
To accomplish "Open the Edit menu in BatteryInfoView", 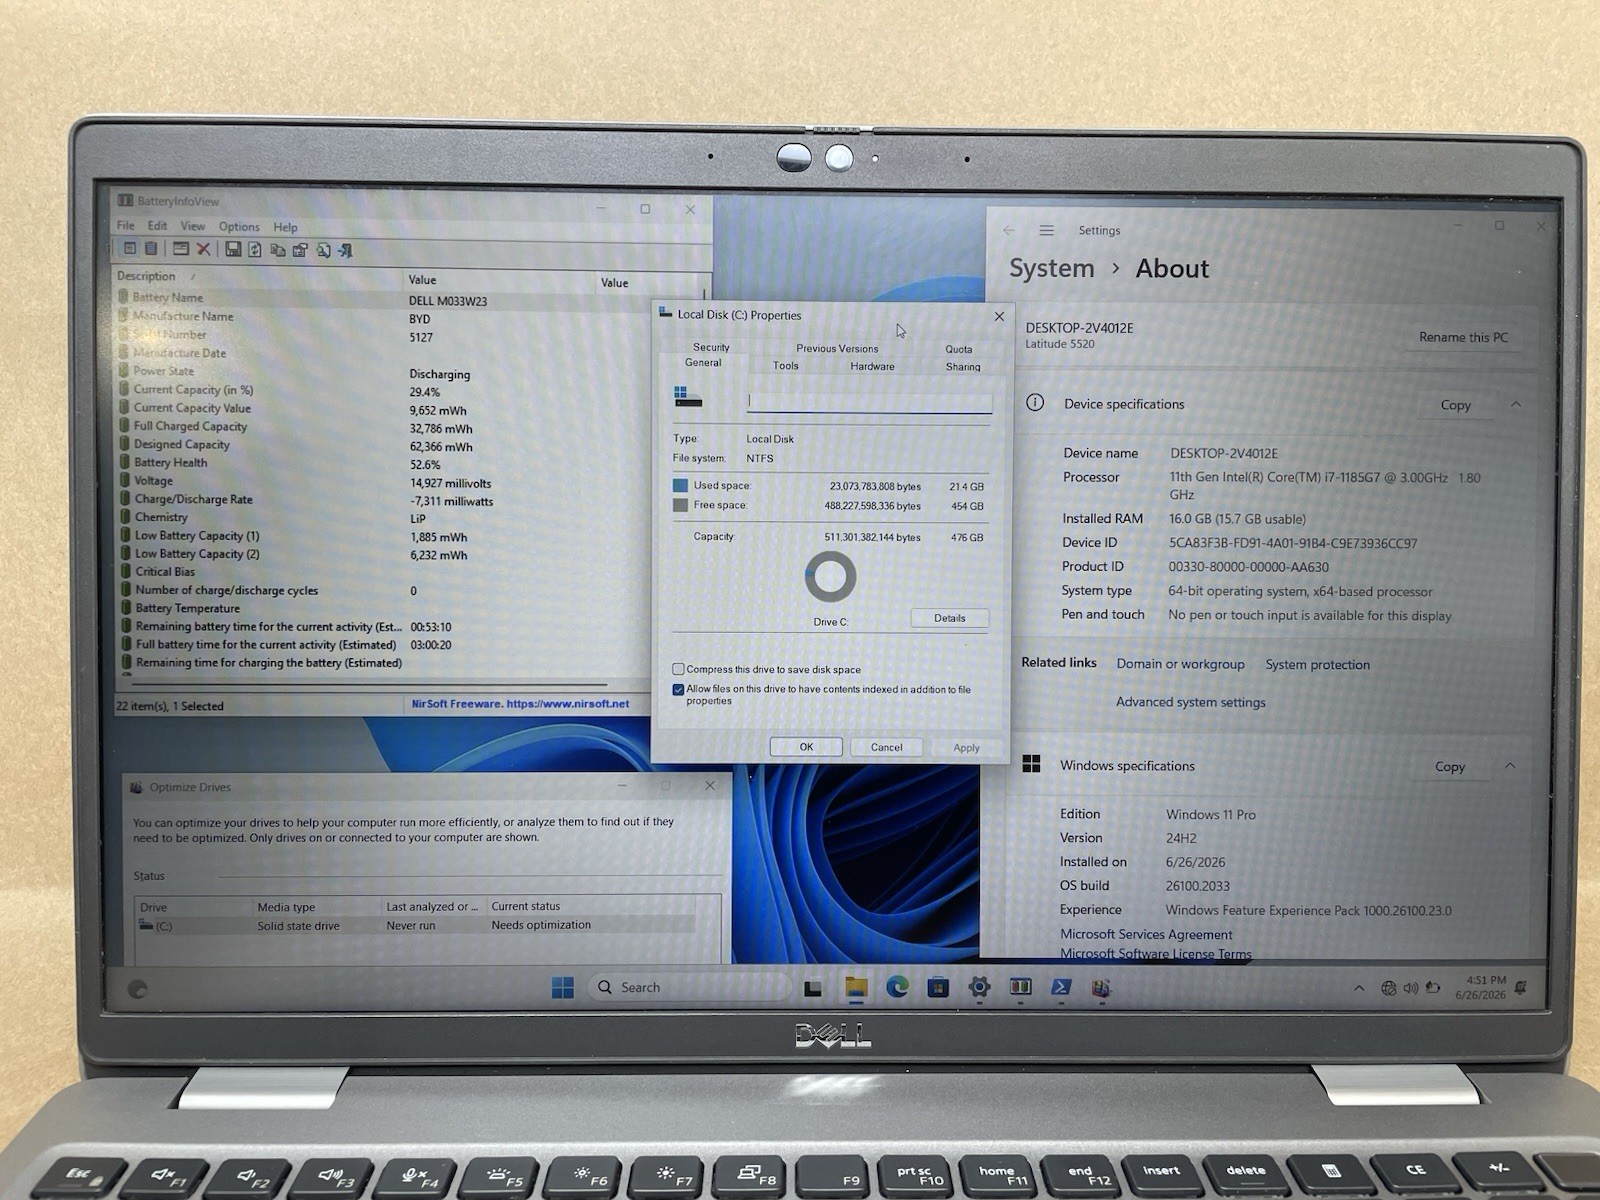I will point(158,226).
